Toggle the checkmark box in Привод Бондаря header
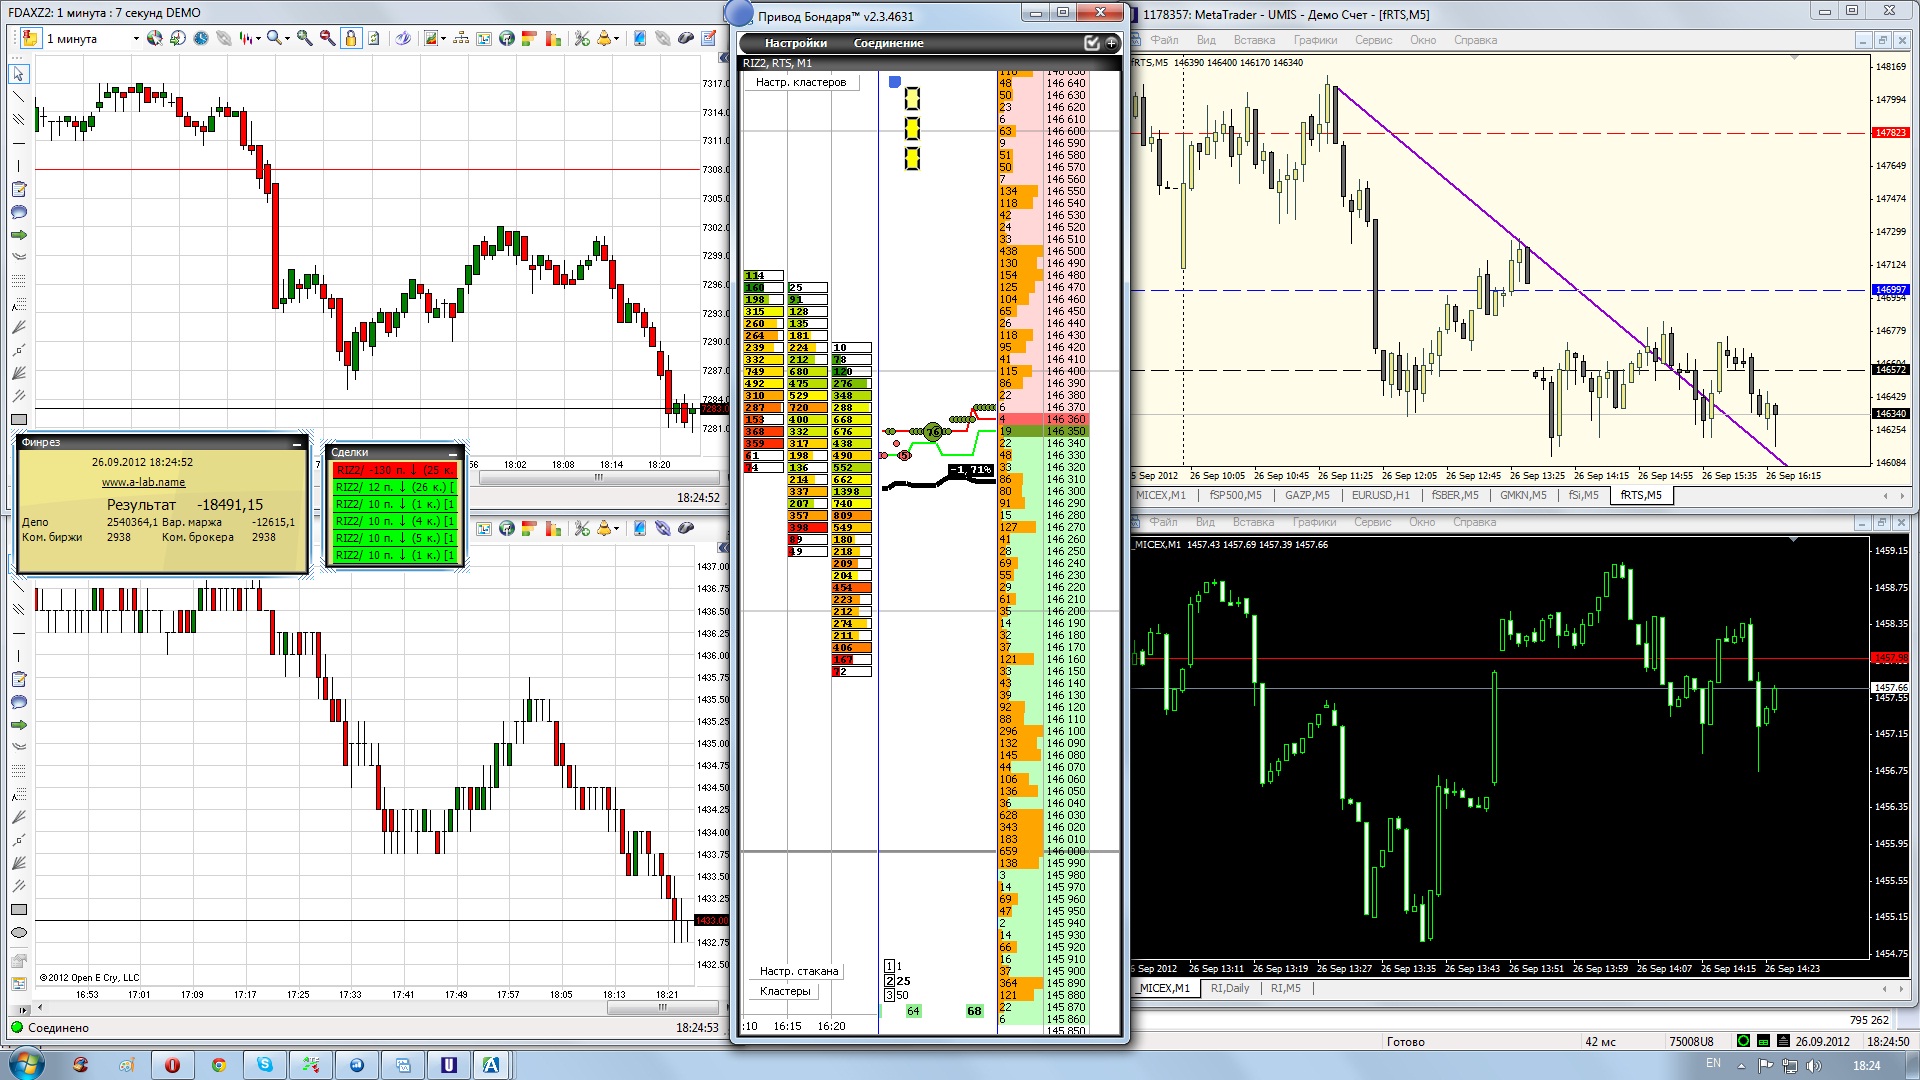The width and height of the screenshot is (1920, 1080). pos(1092,43)
